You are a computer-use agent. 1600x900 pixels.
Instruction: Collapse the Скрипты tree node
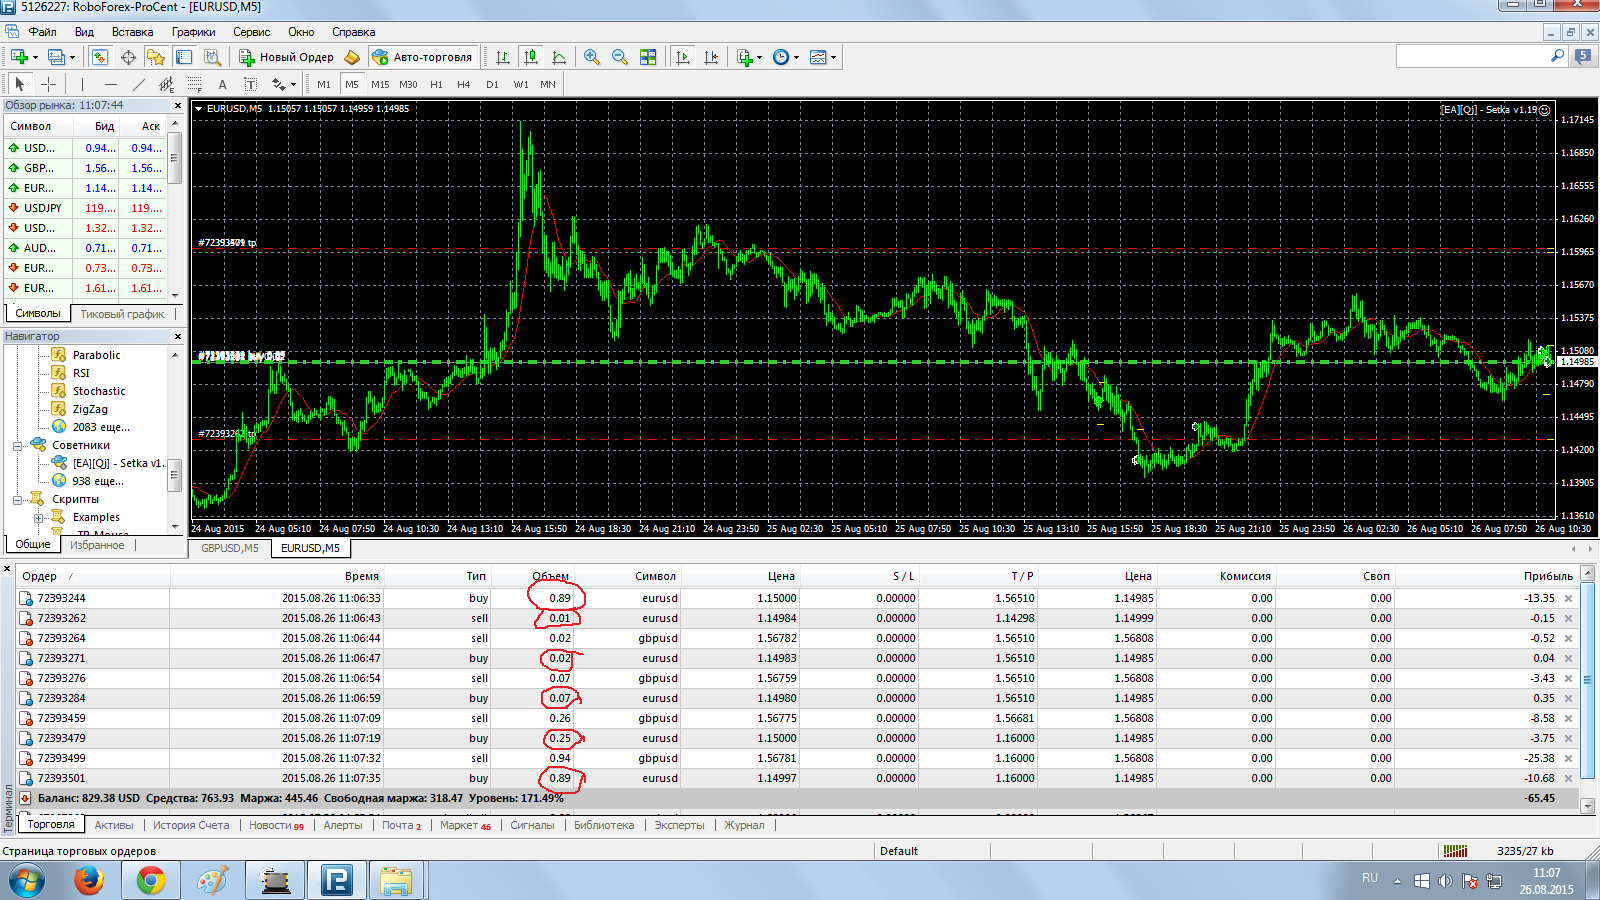[x=17, y=500]
